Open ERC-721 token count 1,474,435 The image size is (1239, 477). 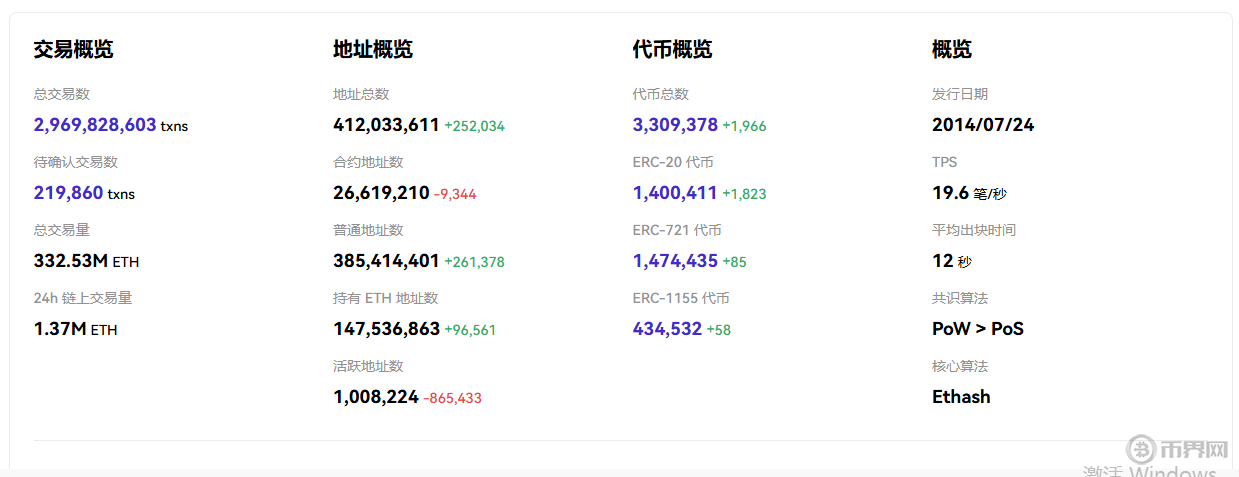pos(675,261)
